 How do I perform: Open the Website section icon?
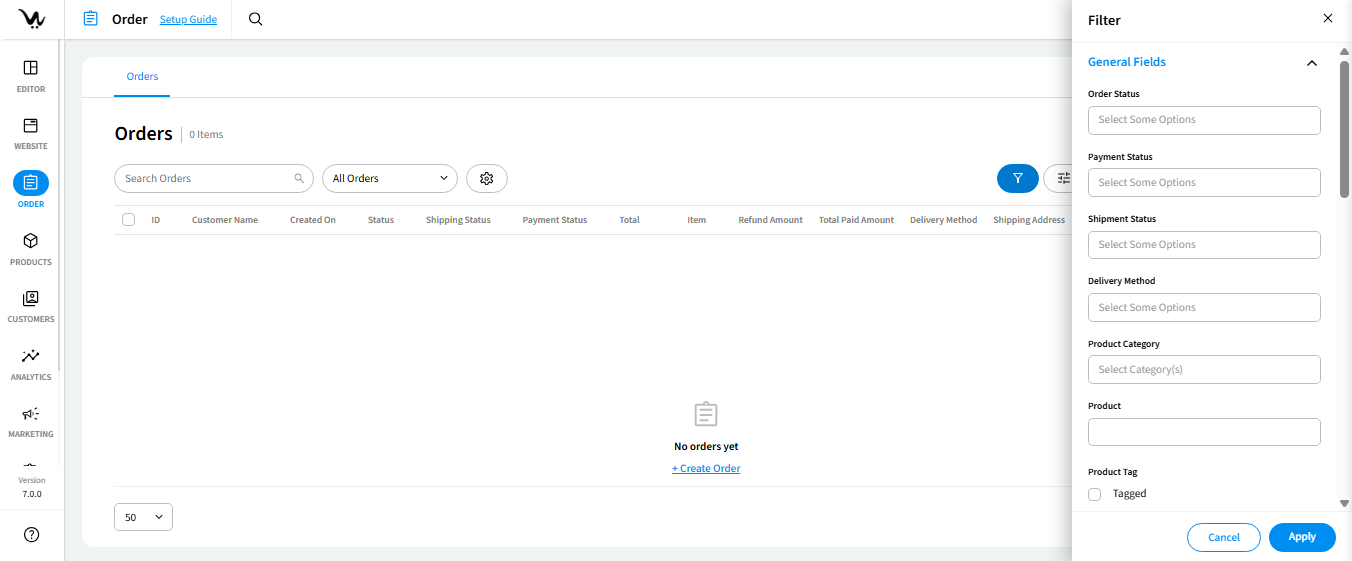point(31,126)
